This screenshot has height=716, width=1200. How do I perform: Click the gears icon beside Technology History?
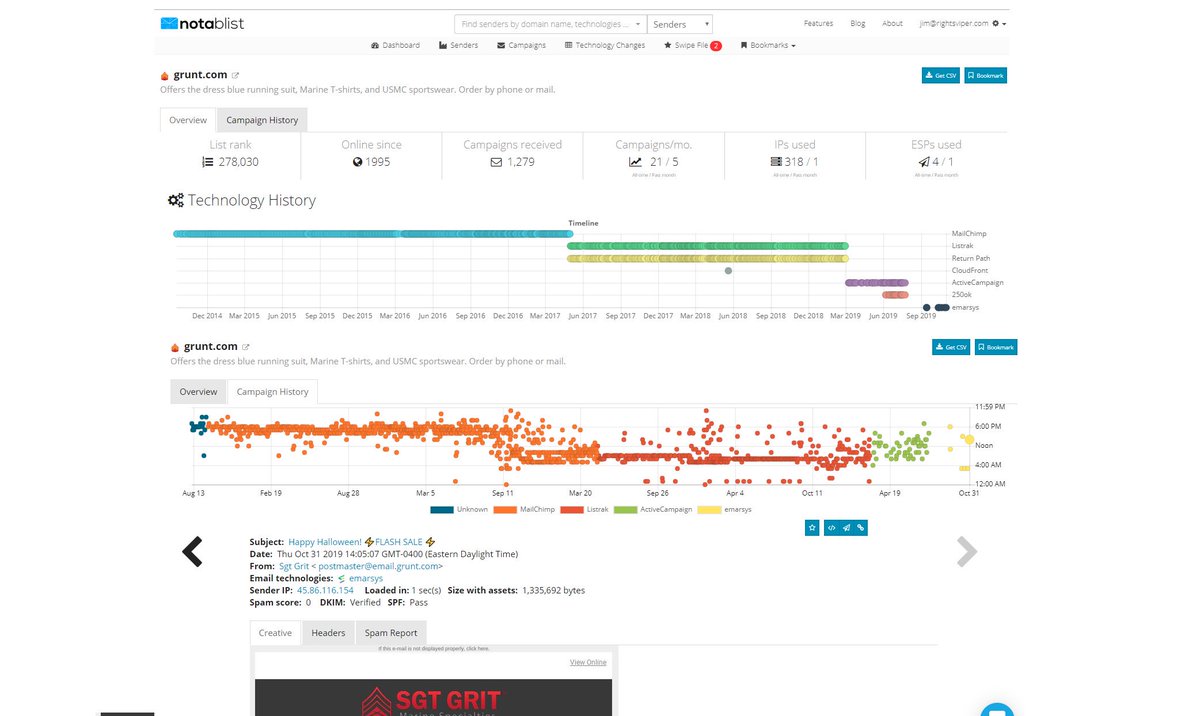175,200
